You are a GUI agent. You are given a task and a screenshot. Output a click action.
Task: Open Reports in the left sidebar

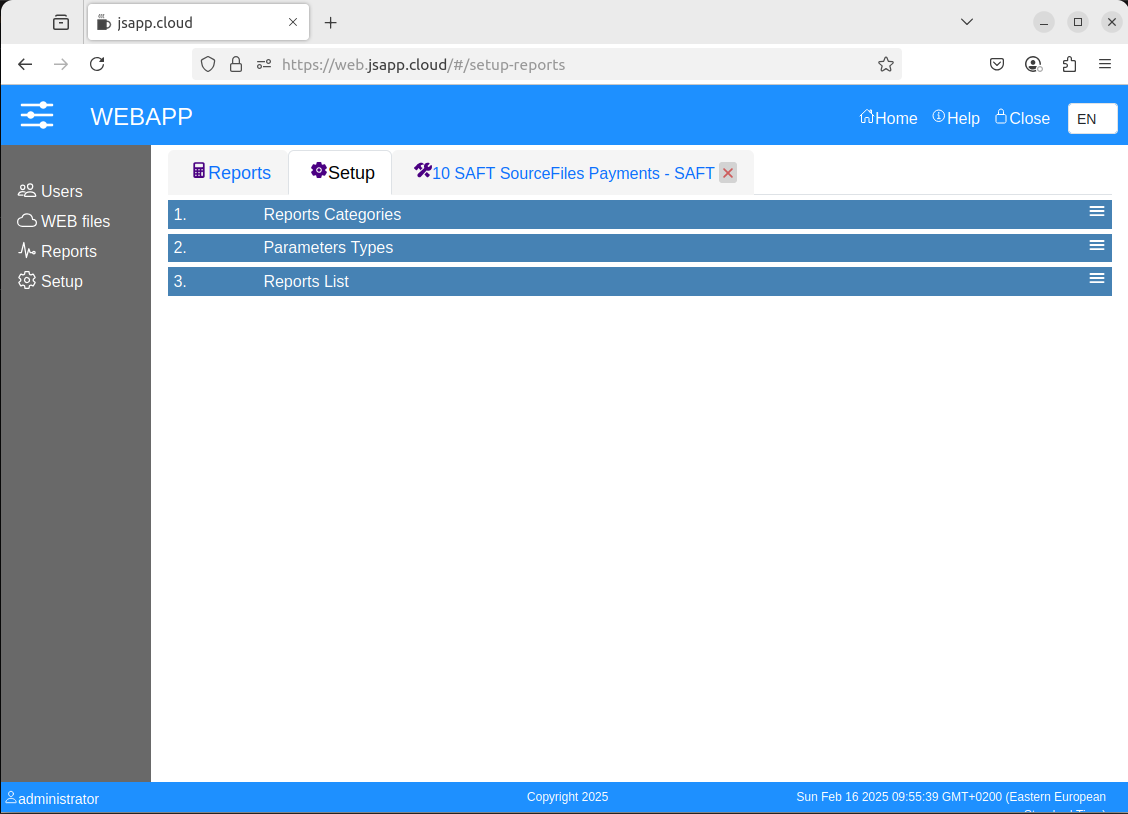click(58, 251)
